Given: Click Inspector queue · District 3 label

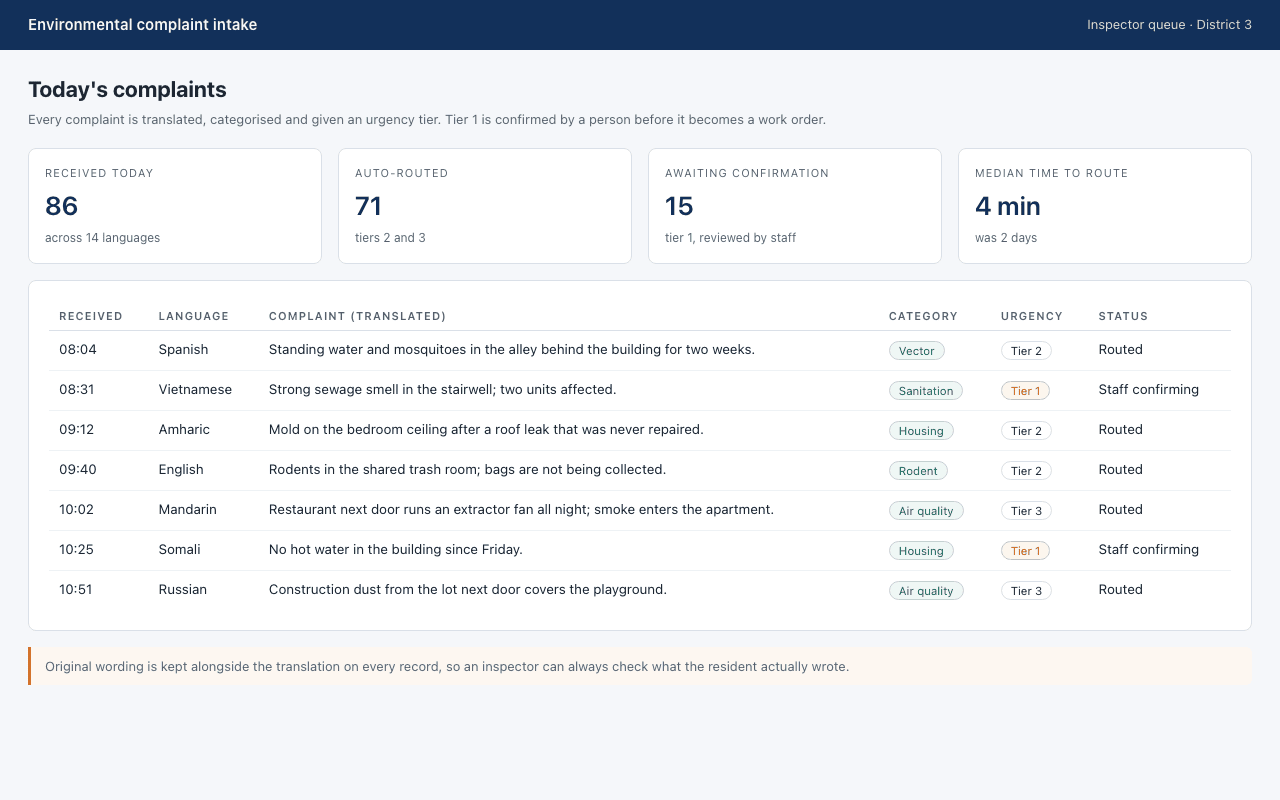Looking at the screenshot, I should click(1169, 25).
